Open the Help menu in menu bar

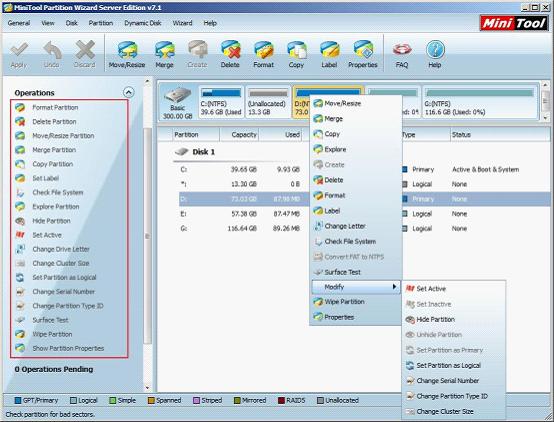tap(210, 23)
